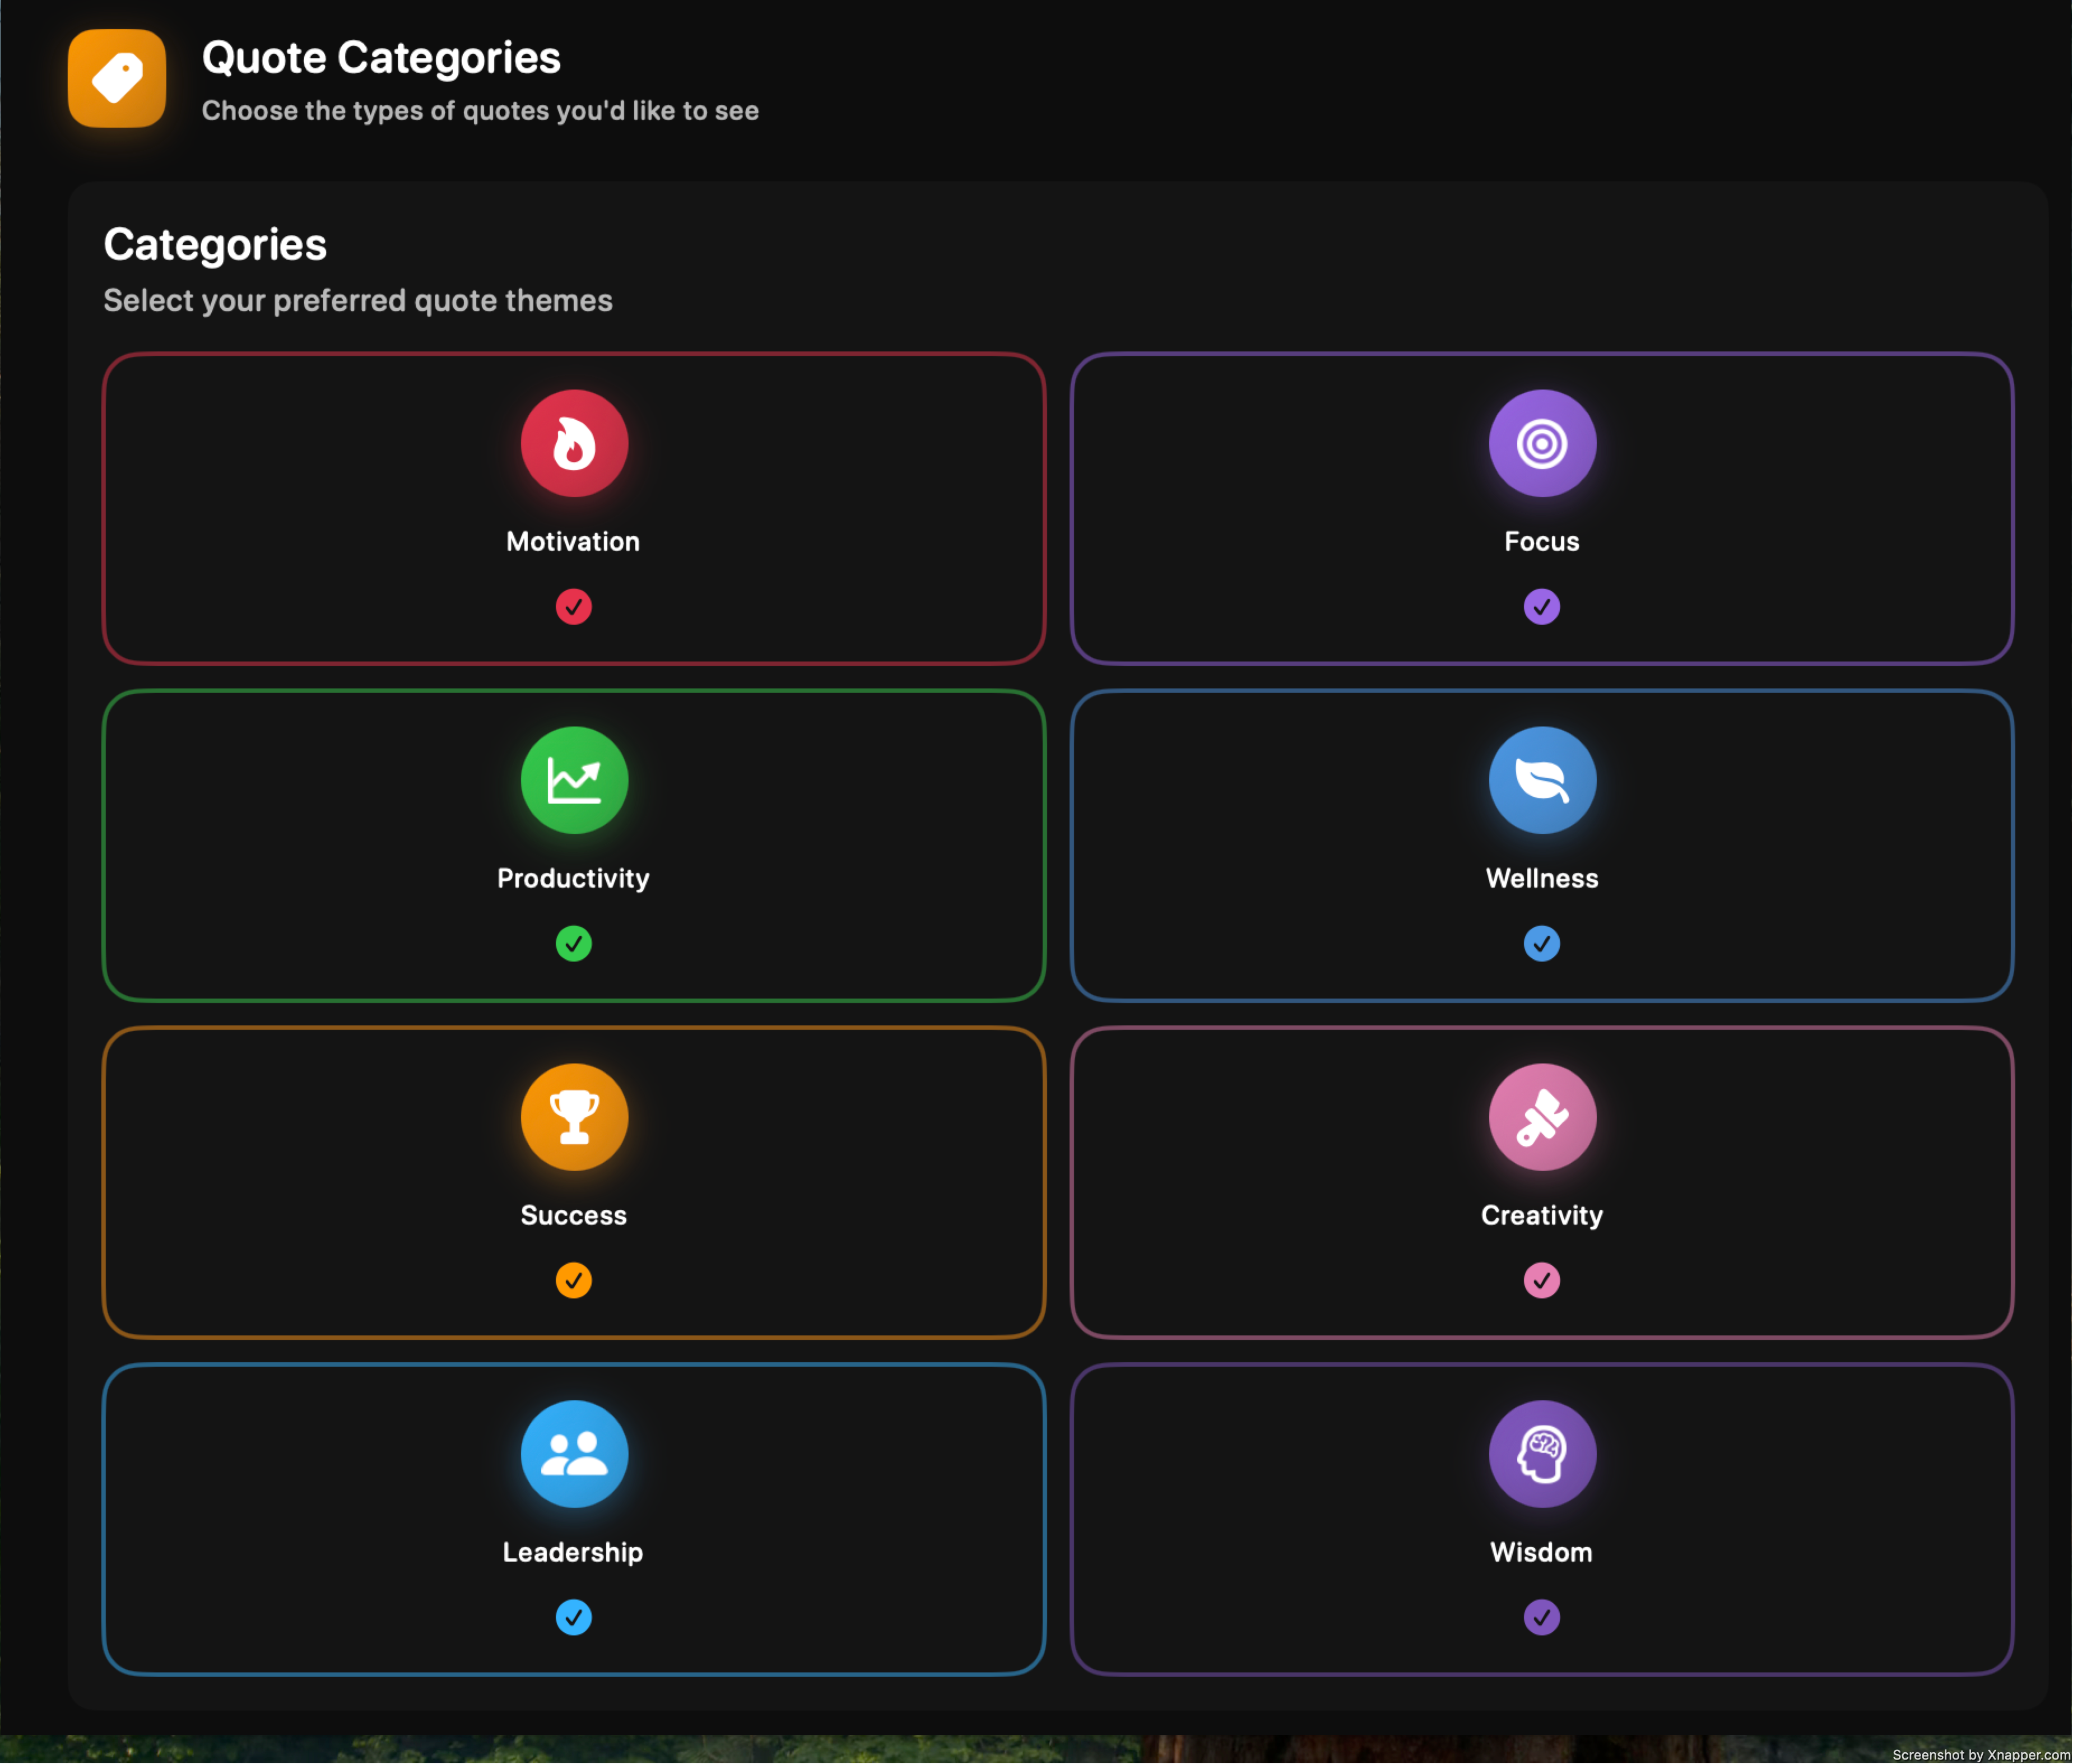
Task: Uncheck the Motivation red checkmark
Action: [573, 606]
